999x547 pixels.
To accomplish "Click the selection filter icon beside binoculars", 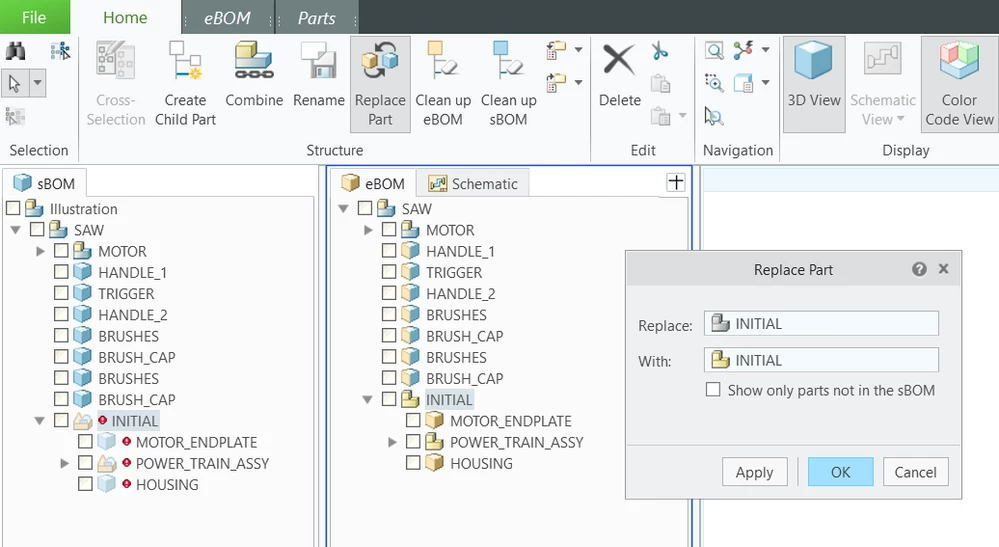I will [x=61, y=51].
